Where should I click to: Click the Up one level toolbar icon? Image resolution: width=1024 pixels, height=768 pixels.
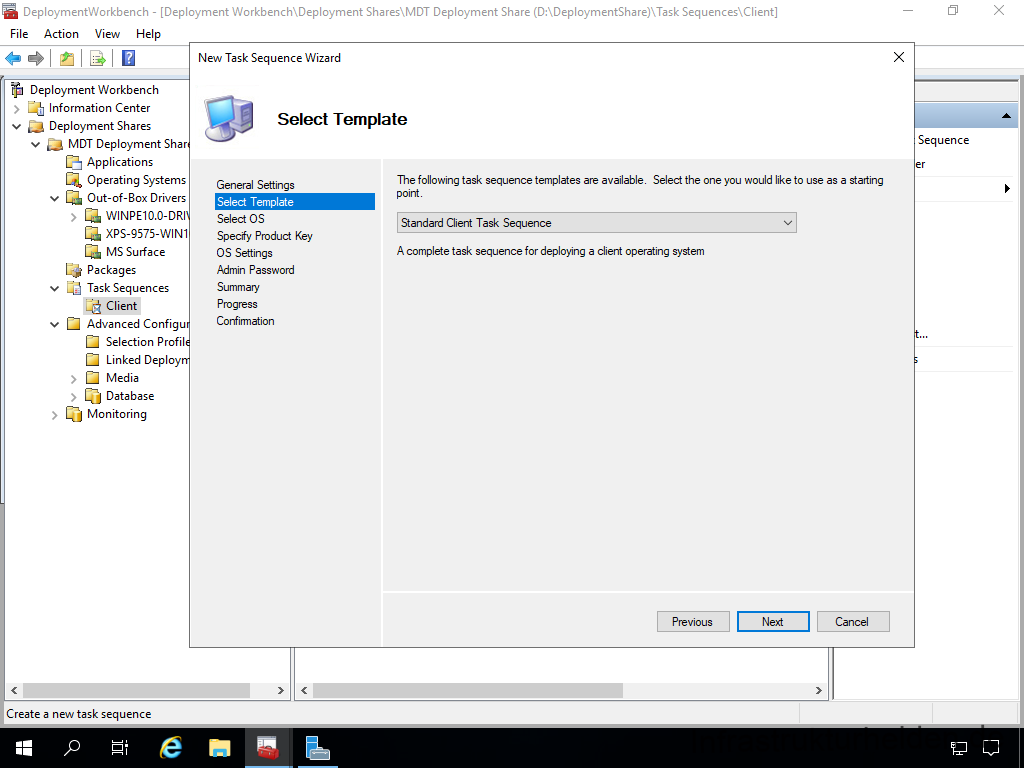[x=67, y=58]
